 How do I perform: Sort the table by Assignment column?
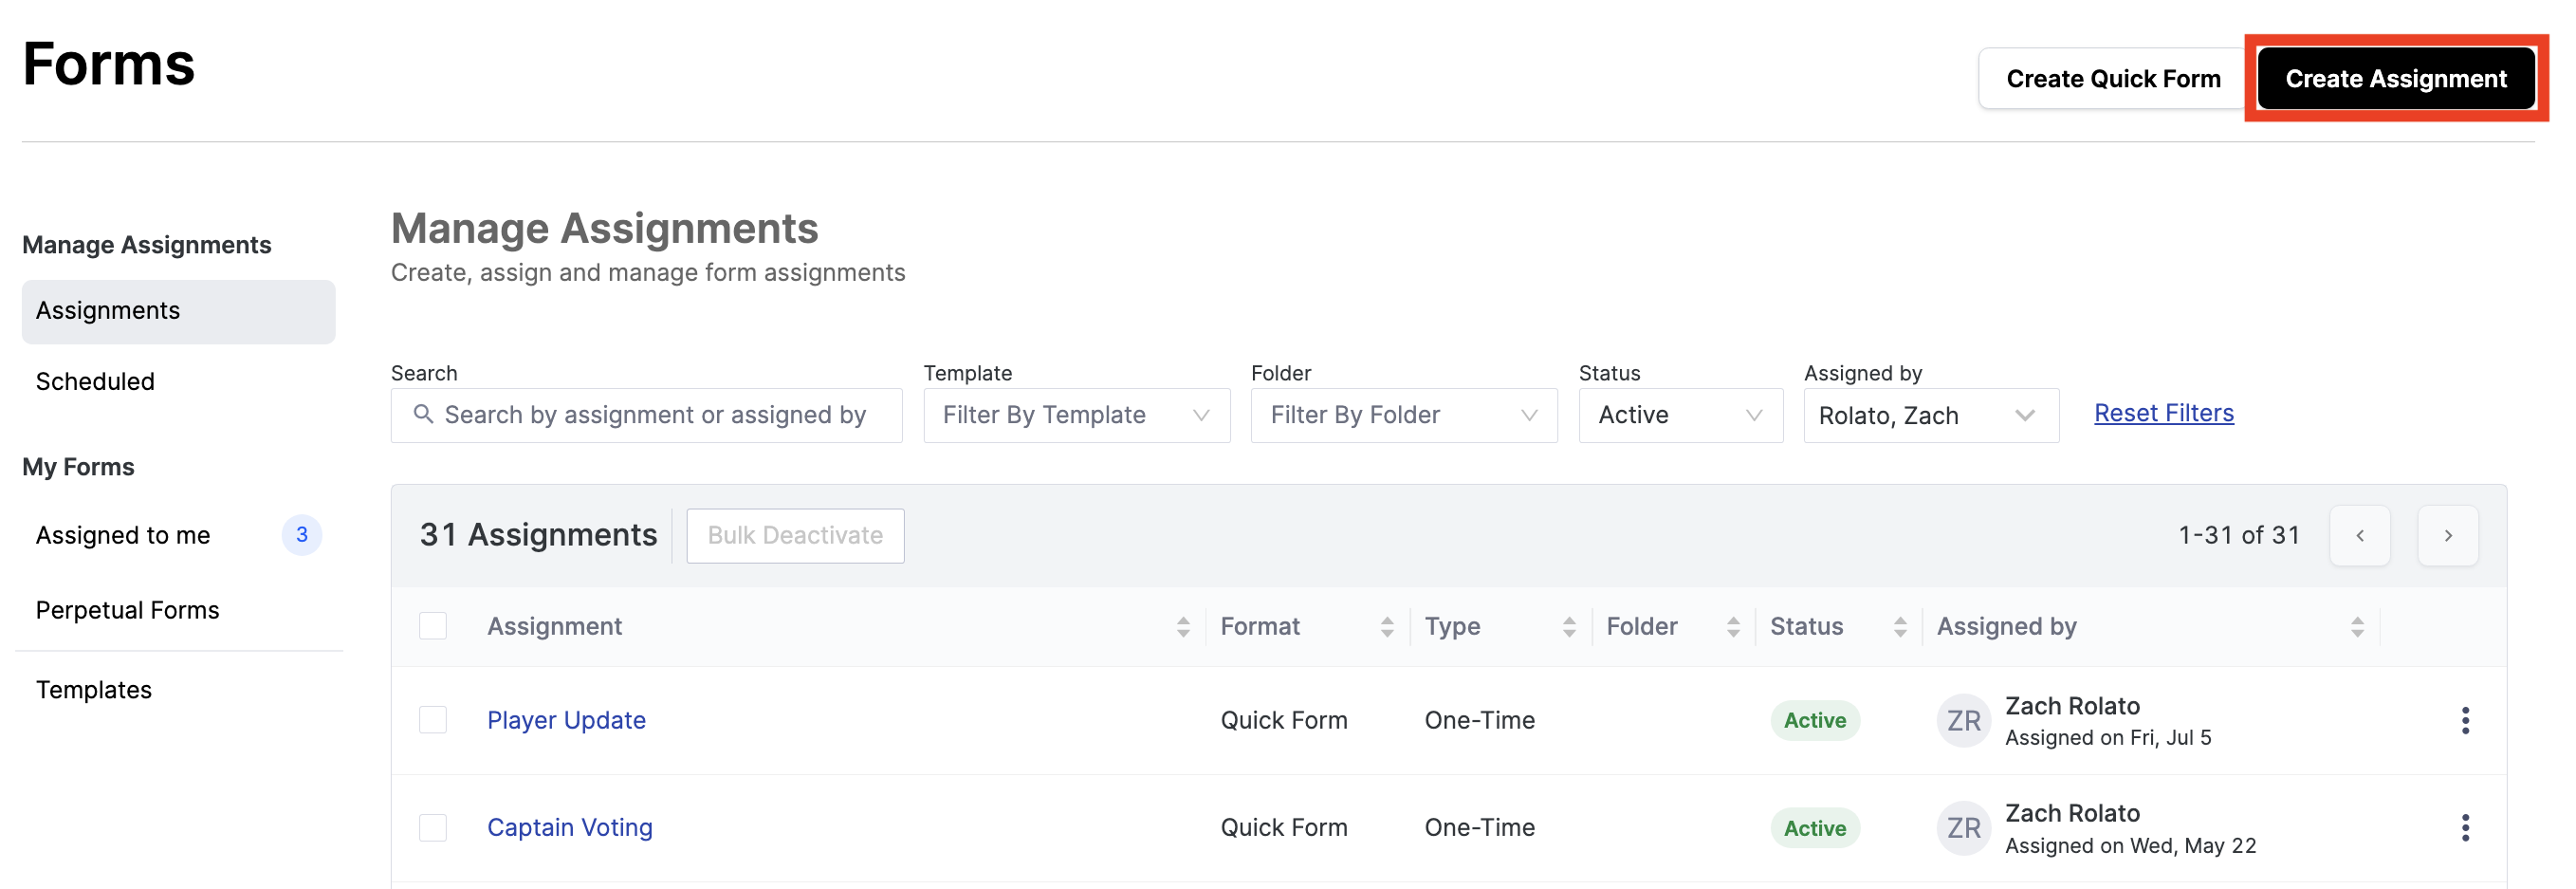point(1184,626)
